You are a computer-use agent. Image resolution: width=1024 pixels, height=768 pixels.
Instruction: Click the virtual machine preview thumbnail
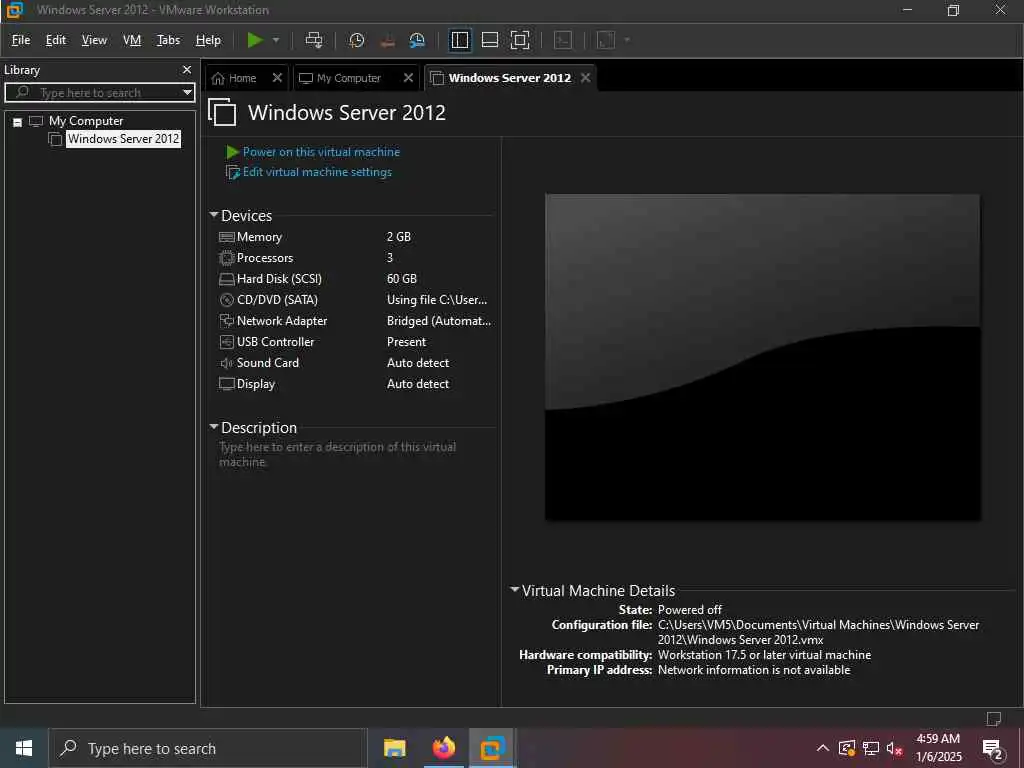pyautogui.click(x=762, y=357)
